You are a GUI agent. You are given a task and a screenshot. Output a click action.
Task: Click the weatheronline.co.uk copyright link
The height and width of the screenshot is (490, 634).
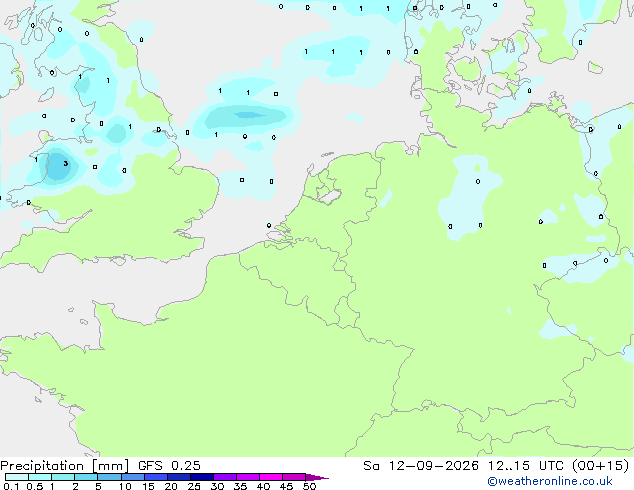tap(550, 481)
